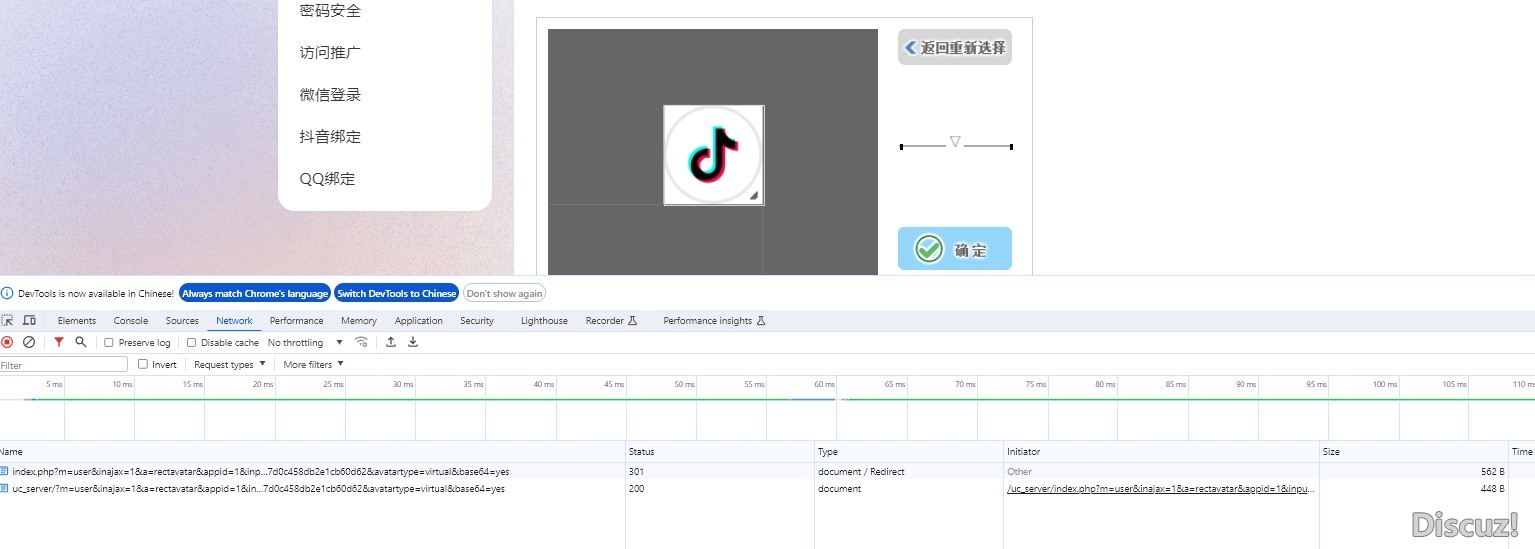Open network search with magnifier icon
Screen dimensions: 1535x549
tap(81, 342)
